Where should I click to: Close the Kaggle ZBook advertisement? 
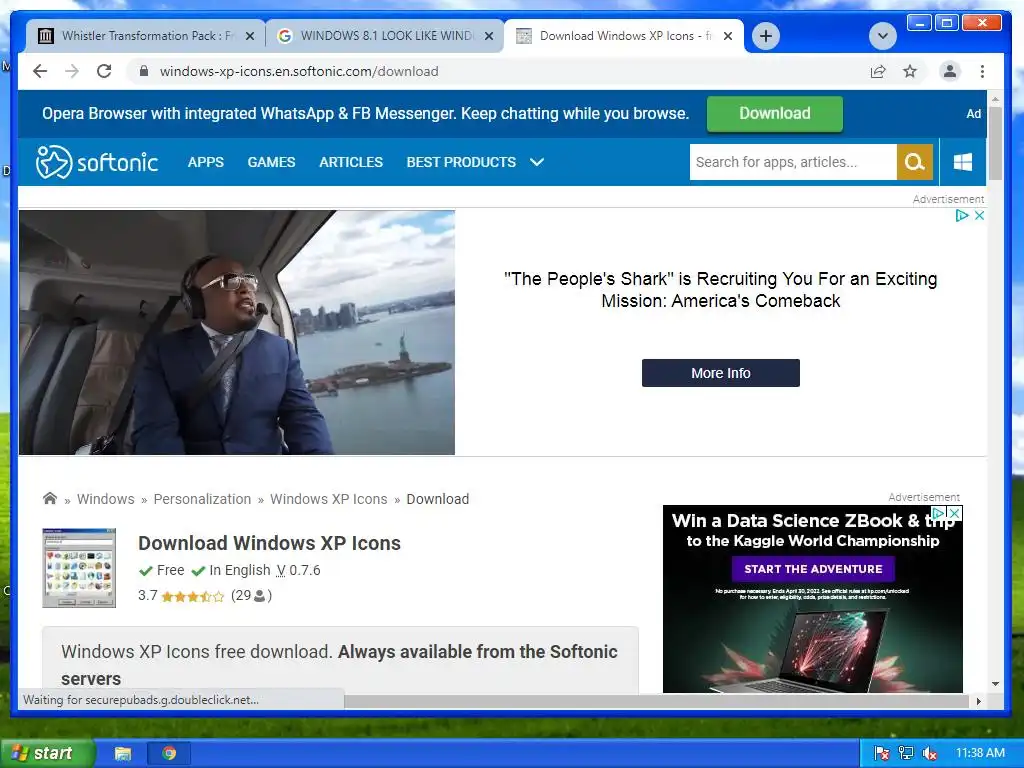coord(954,513)
